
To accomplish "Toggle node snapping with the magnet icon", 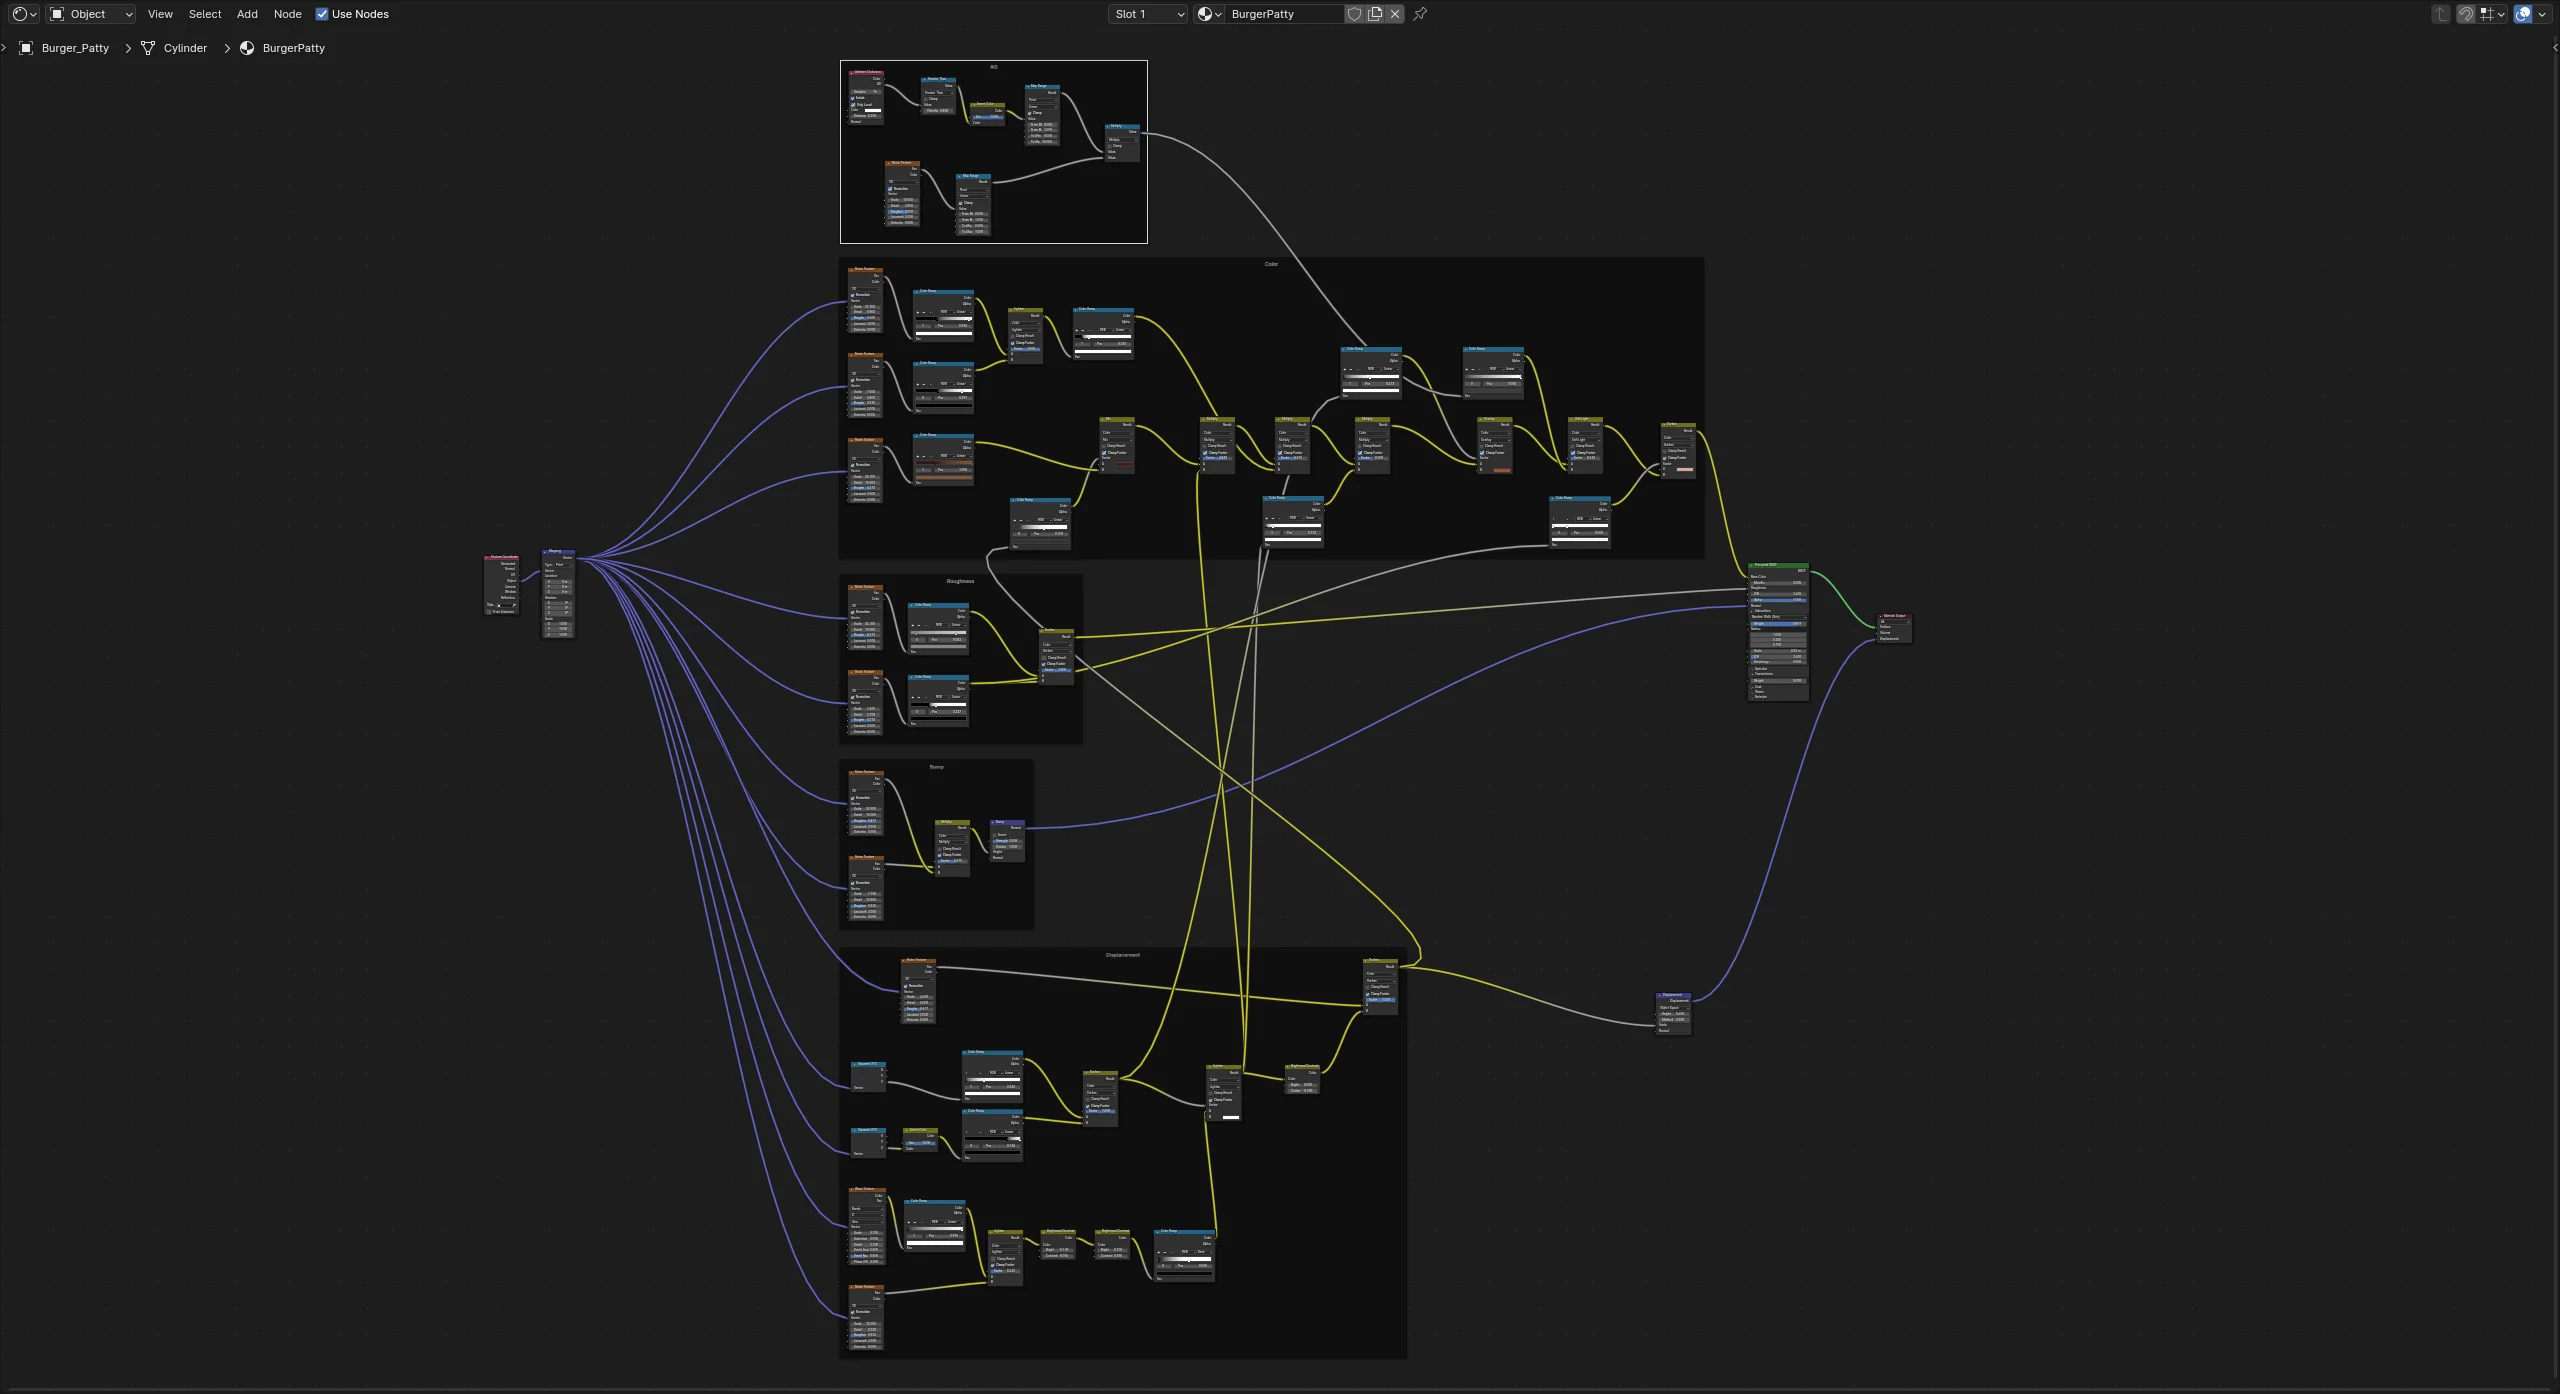I will (x=2466, y=14).
